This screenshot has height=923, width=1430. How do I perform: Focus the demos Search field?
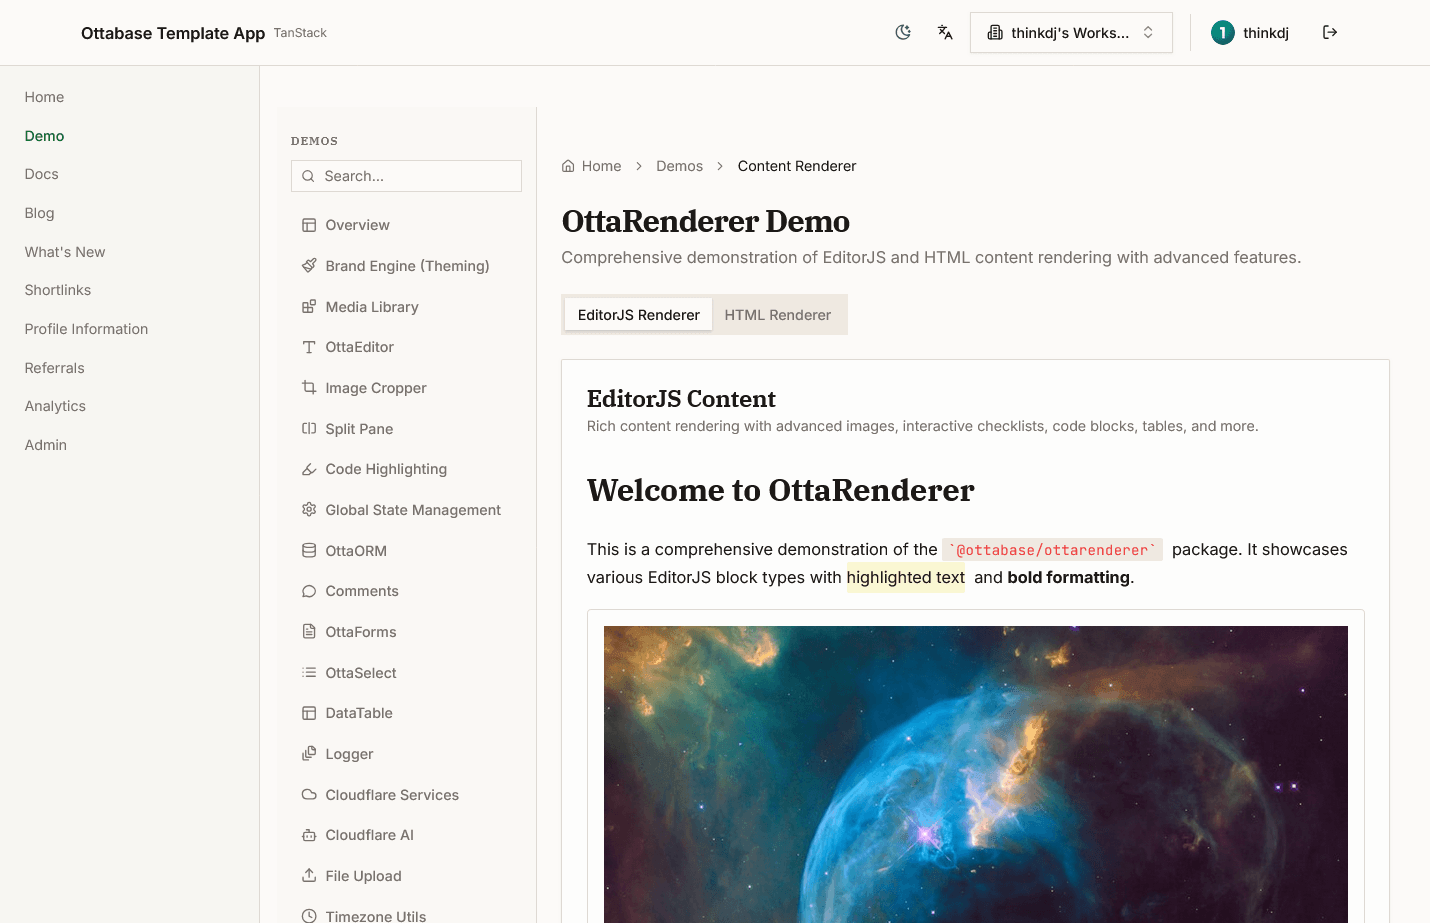pyautogui.click(x=406, y=176)
